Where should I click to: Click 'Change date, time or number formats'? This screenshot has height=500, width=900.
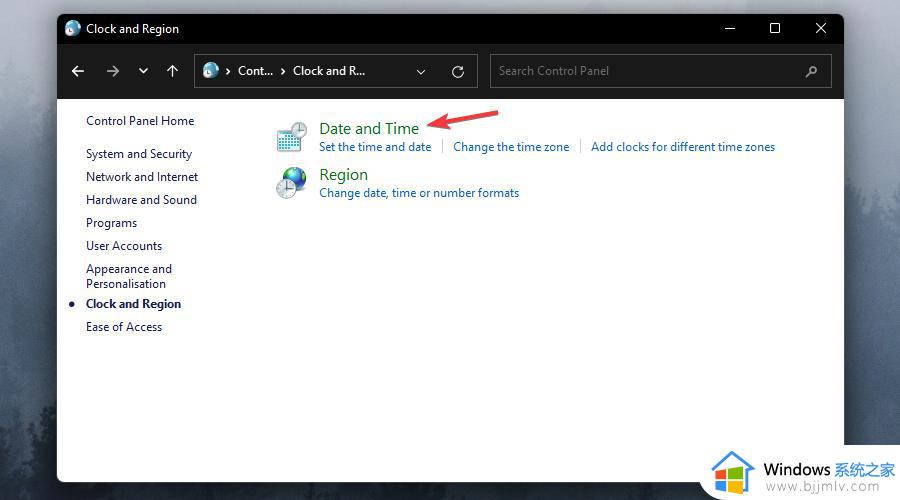[419, 193]
